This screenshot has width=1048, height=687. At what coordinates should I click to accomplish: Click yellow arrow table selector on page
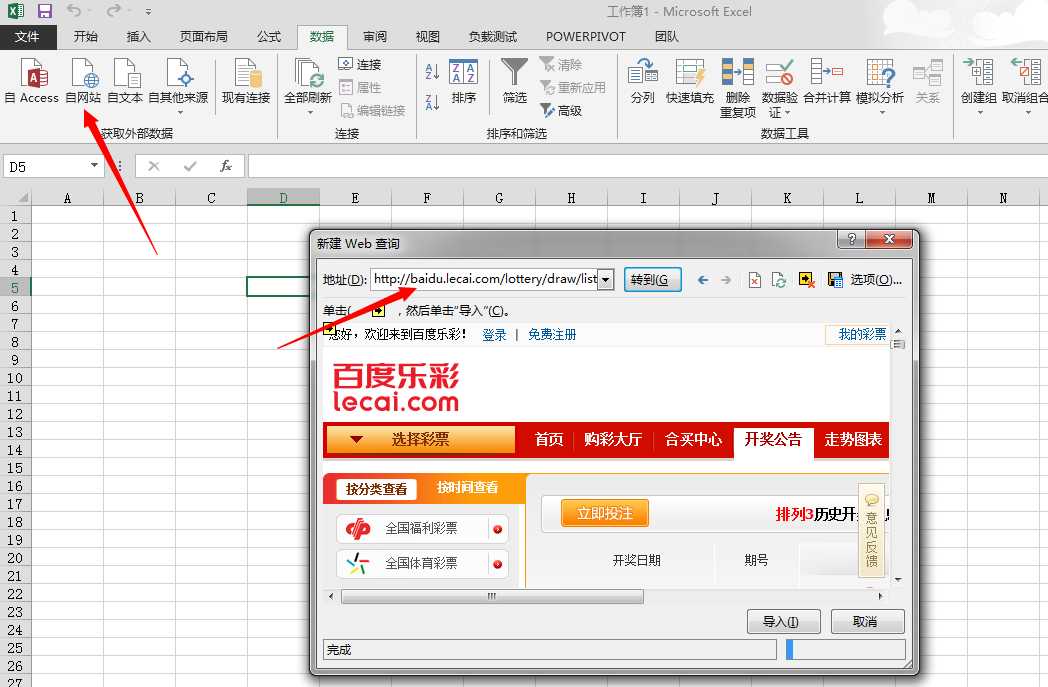tap(329, 327)
